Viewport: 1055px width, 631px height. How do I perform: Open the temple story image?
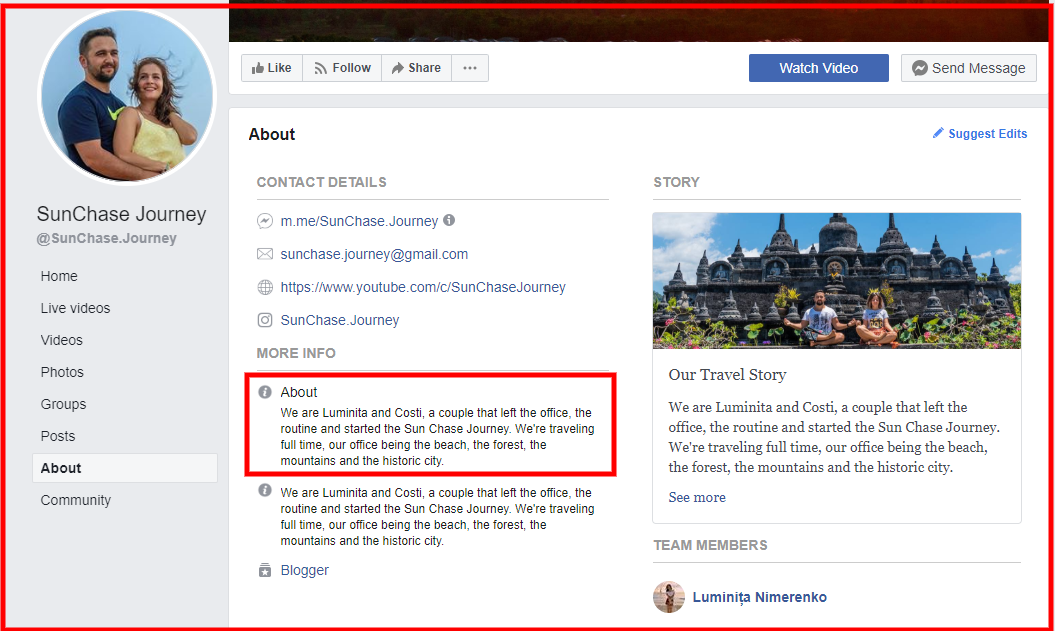pos(836,281)
